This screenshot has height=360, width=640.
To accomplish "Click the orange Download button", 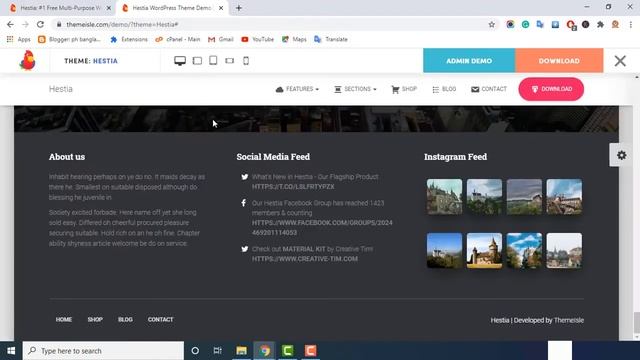I will [559, 60].
